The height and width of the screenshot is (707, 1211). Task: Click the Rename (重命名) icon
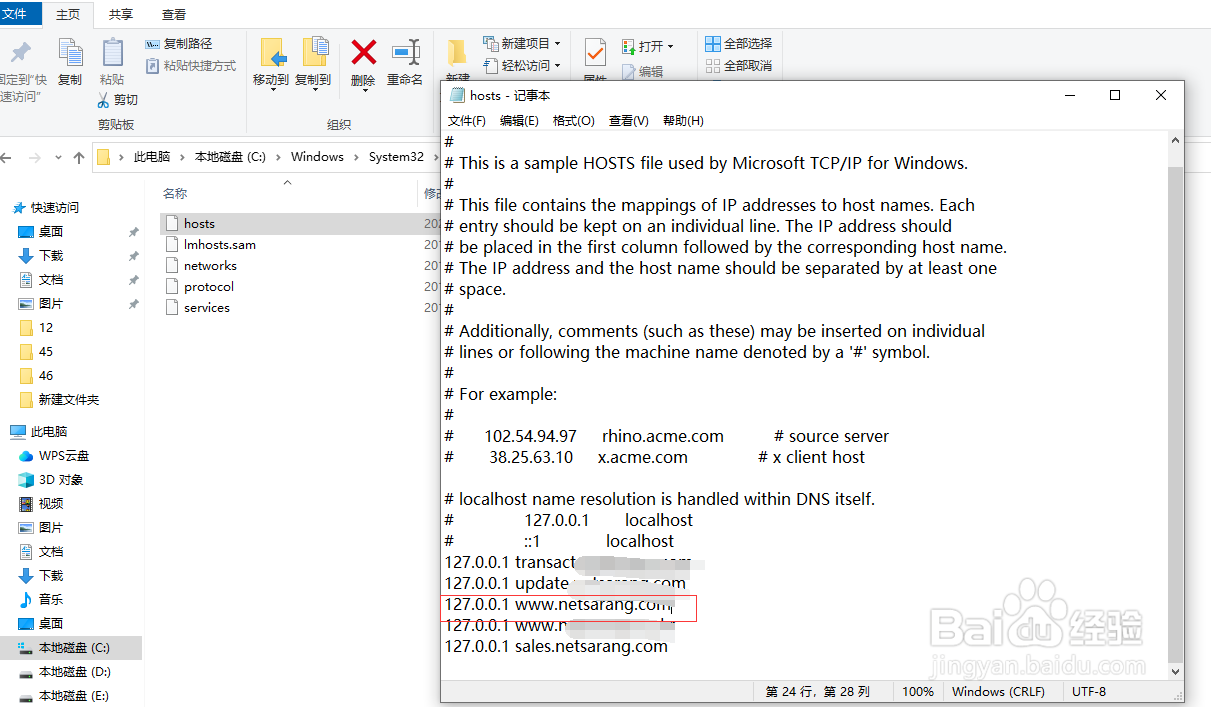(x=405, y=53)
